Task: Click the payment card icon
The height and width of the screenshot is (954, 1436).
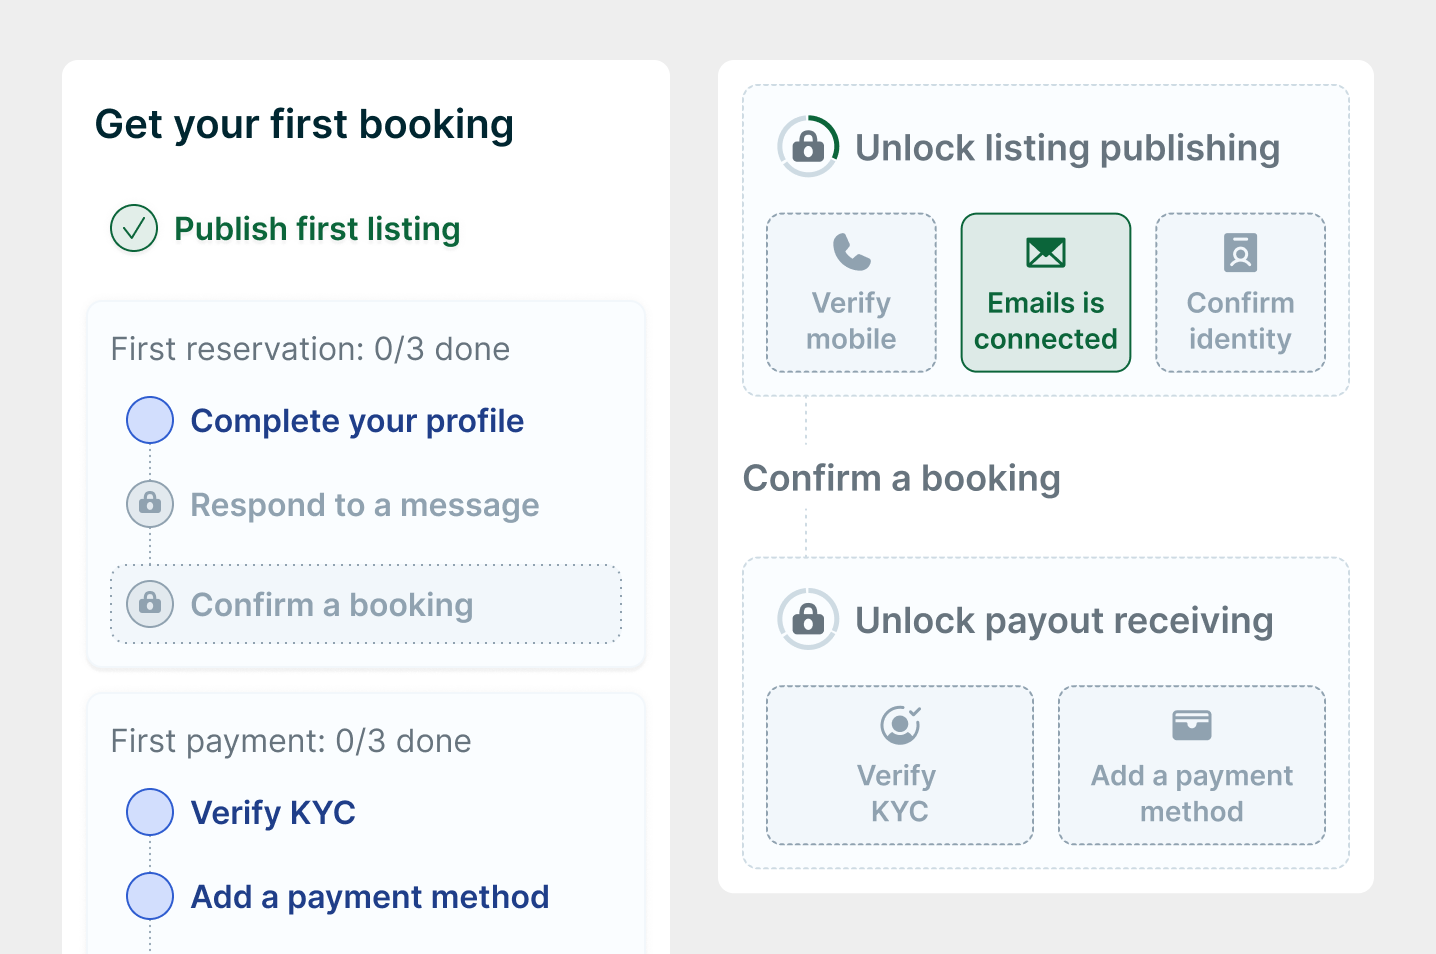Action: click(x=1191, y=725)
